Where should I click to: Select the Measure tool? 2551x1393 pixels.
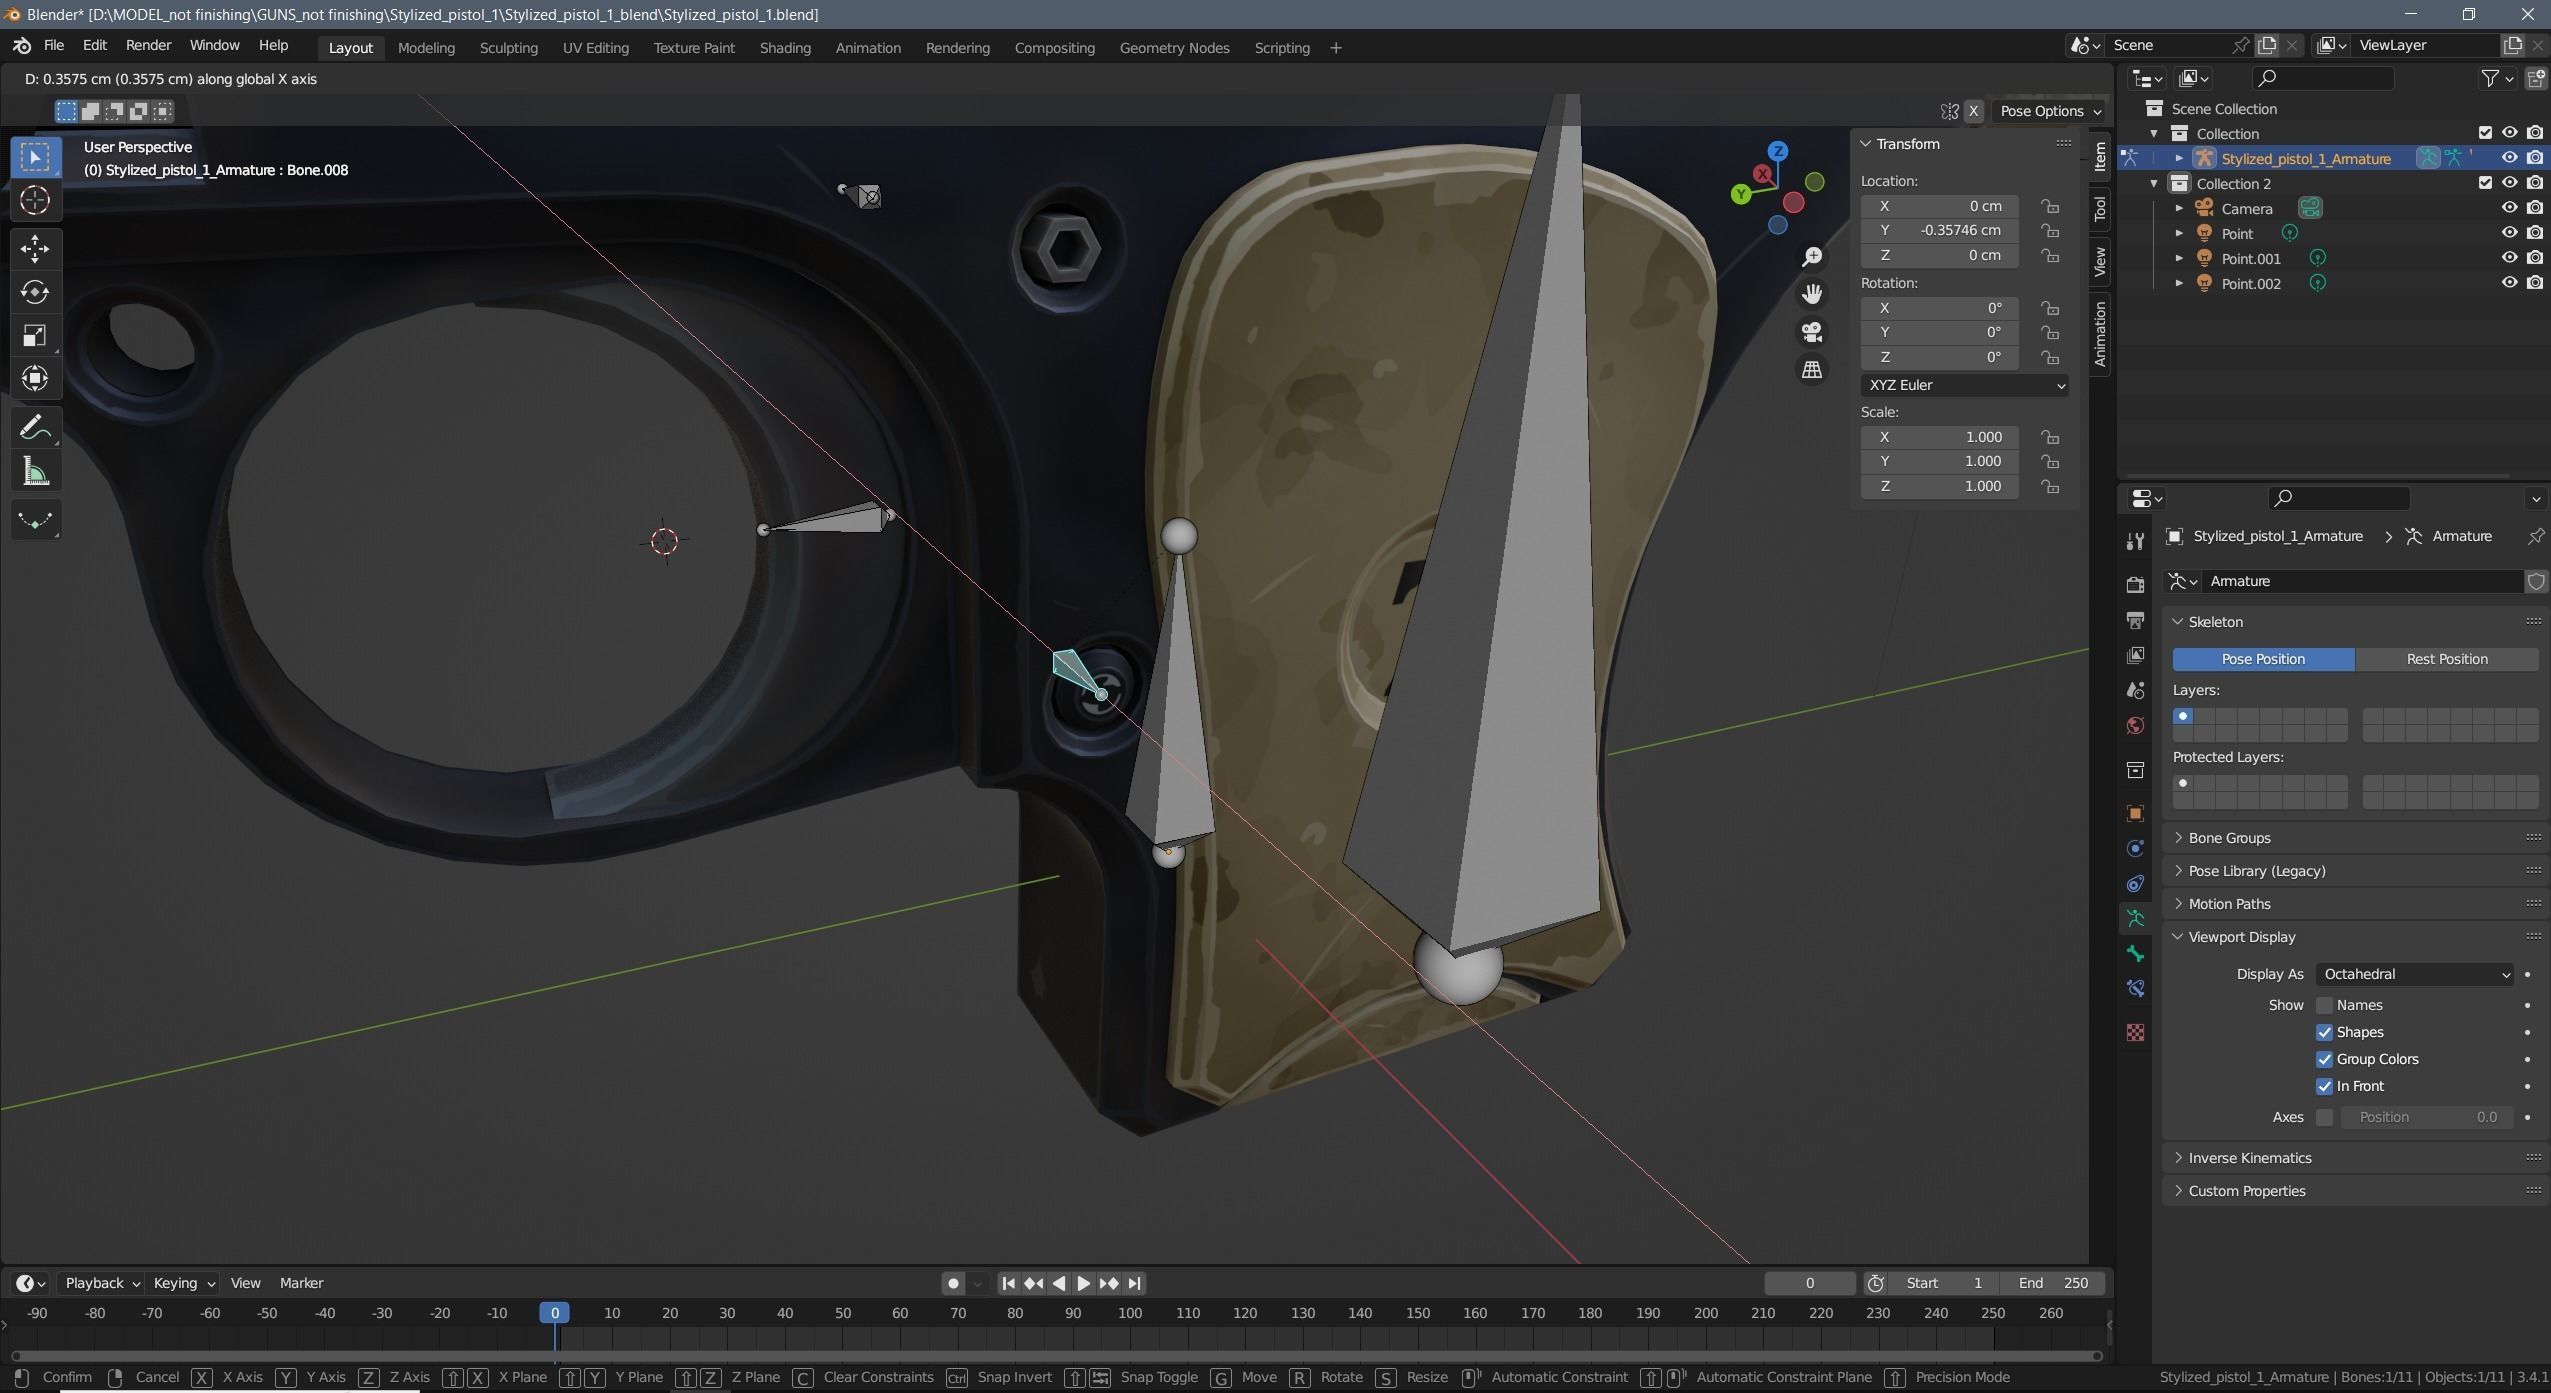[35, 471]
